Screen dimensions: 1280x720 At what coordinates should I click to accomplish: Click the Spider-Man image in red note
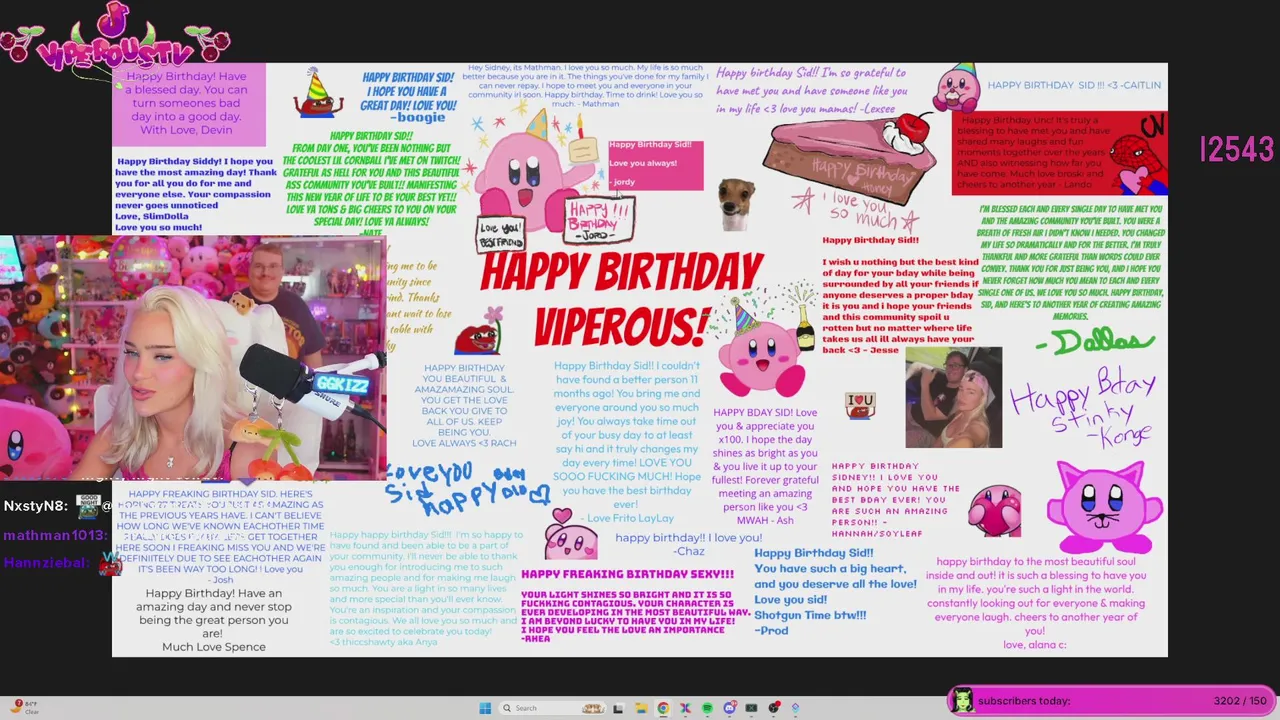pyautogui.click(x=1142, y=152)
